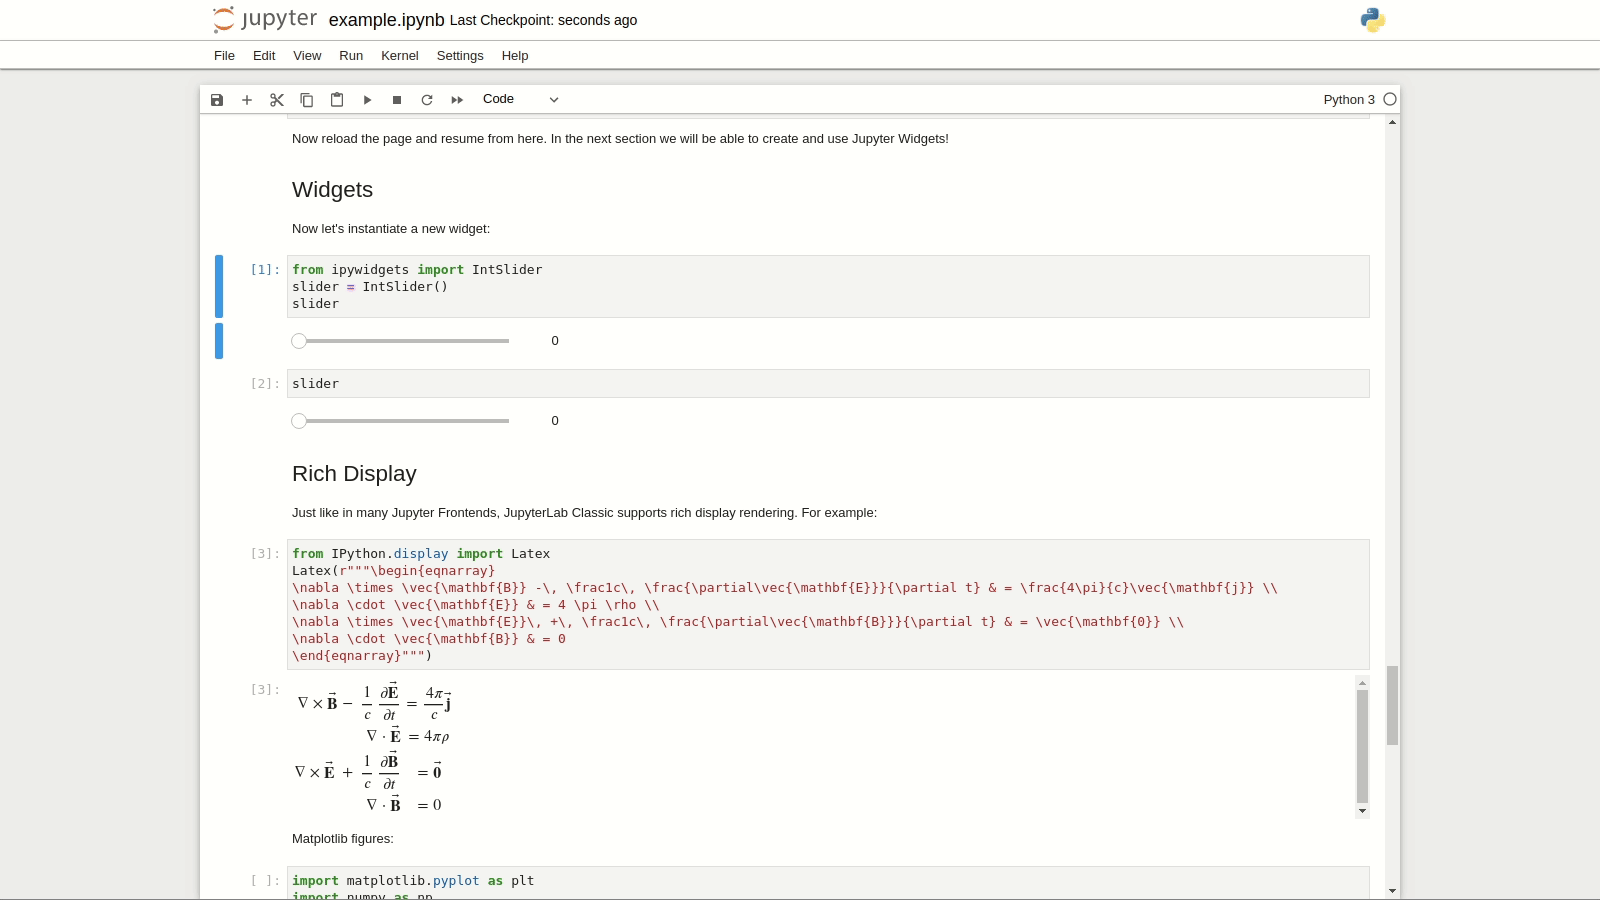Screen dimensions: 1600x900
Task: Click the Python logo icon
Action: click(1373, 20)
